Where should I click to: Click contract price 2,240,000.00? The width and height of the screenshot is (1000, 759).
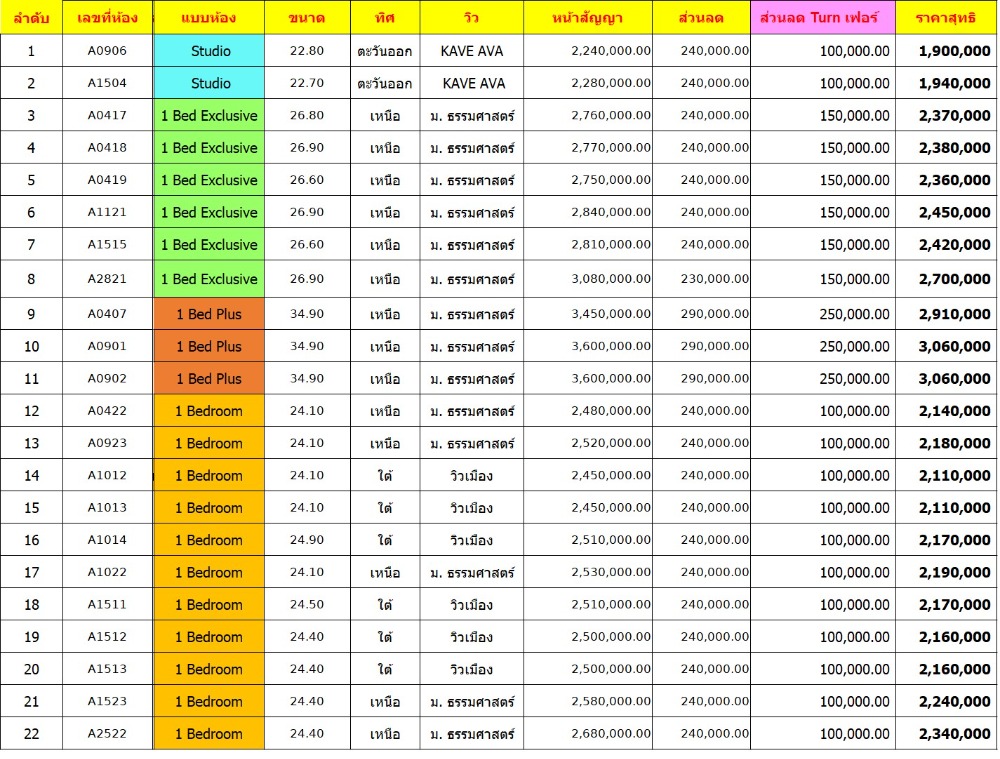[x=611, y=50]
